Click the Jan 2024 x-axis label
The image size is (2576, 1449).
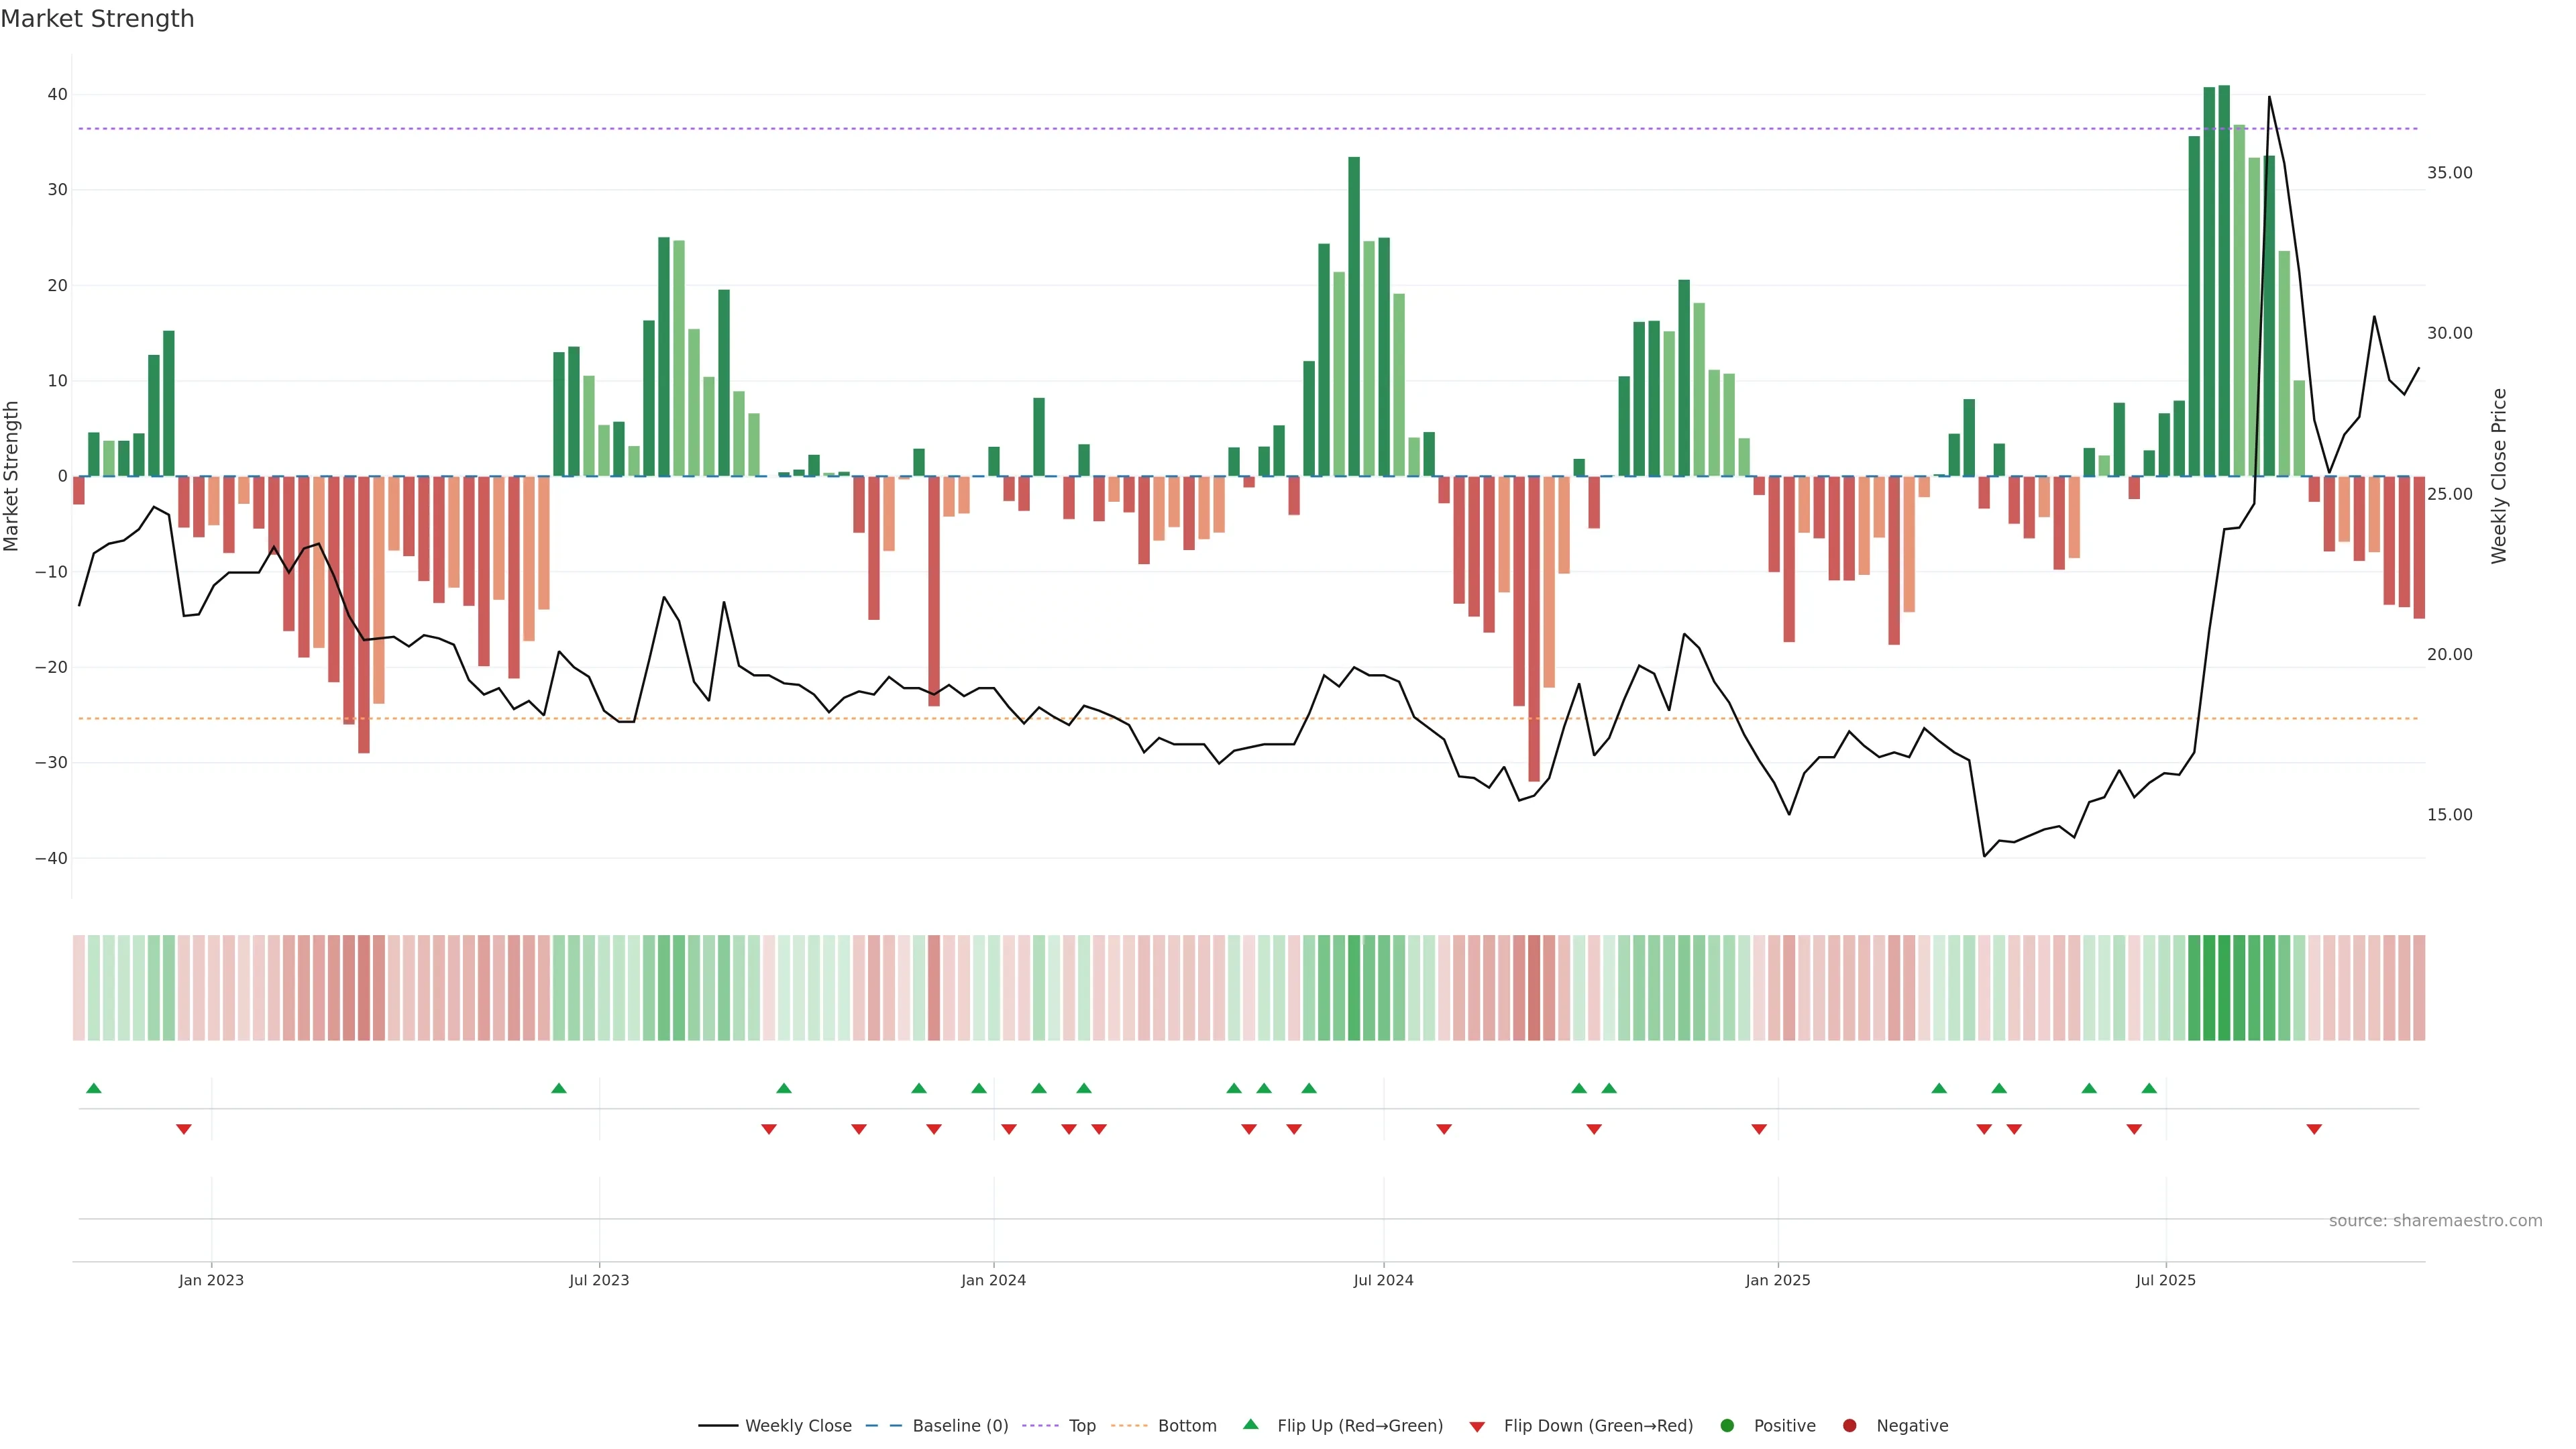point(993,1280)
